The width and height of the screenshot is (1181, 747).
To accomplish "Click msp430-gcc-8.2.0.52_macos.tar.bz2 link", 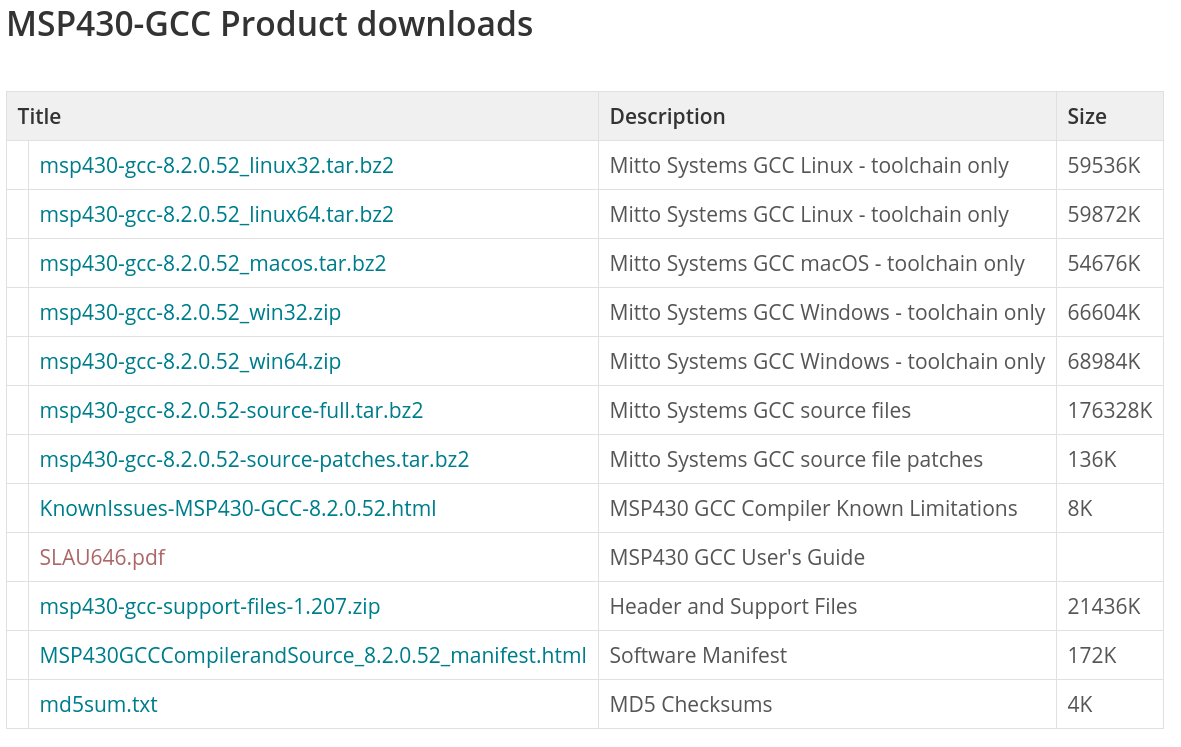I will pos(212,263).
